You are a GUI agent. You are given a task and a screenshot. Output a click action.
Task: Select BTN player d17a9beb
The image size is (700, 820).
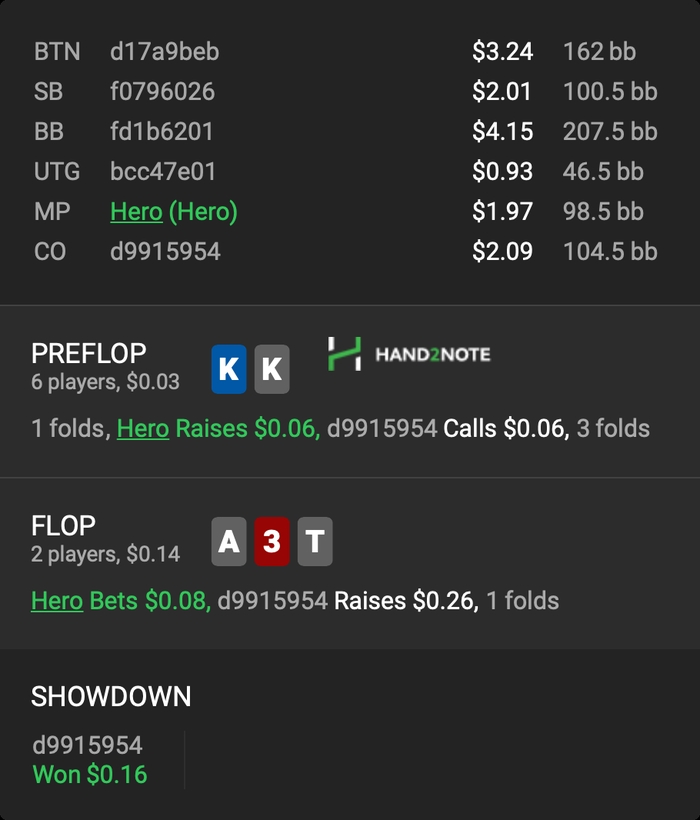coord(164,52)
